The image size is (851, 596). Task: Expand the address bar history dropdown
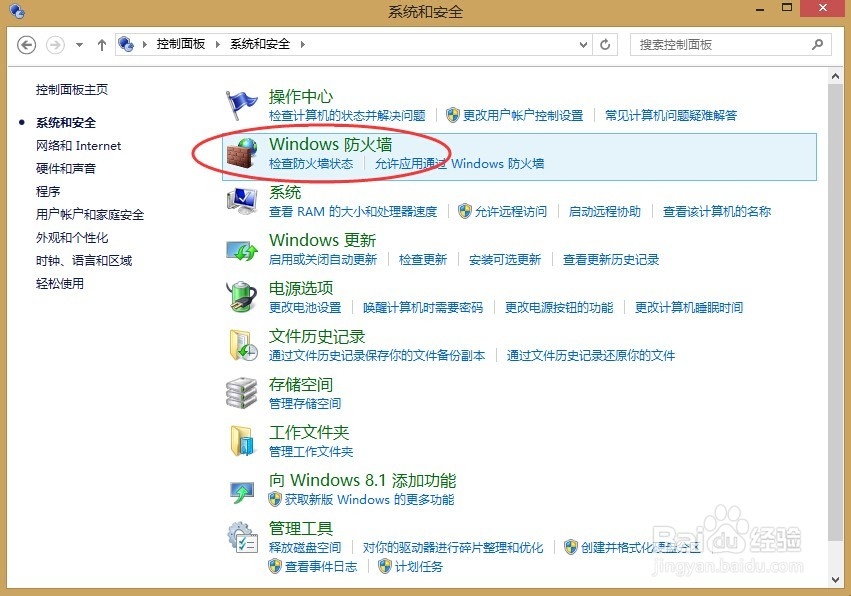pos(583,45)
